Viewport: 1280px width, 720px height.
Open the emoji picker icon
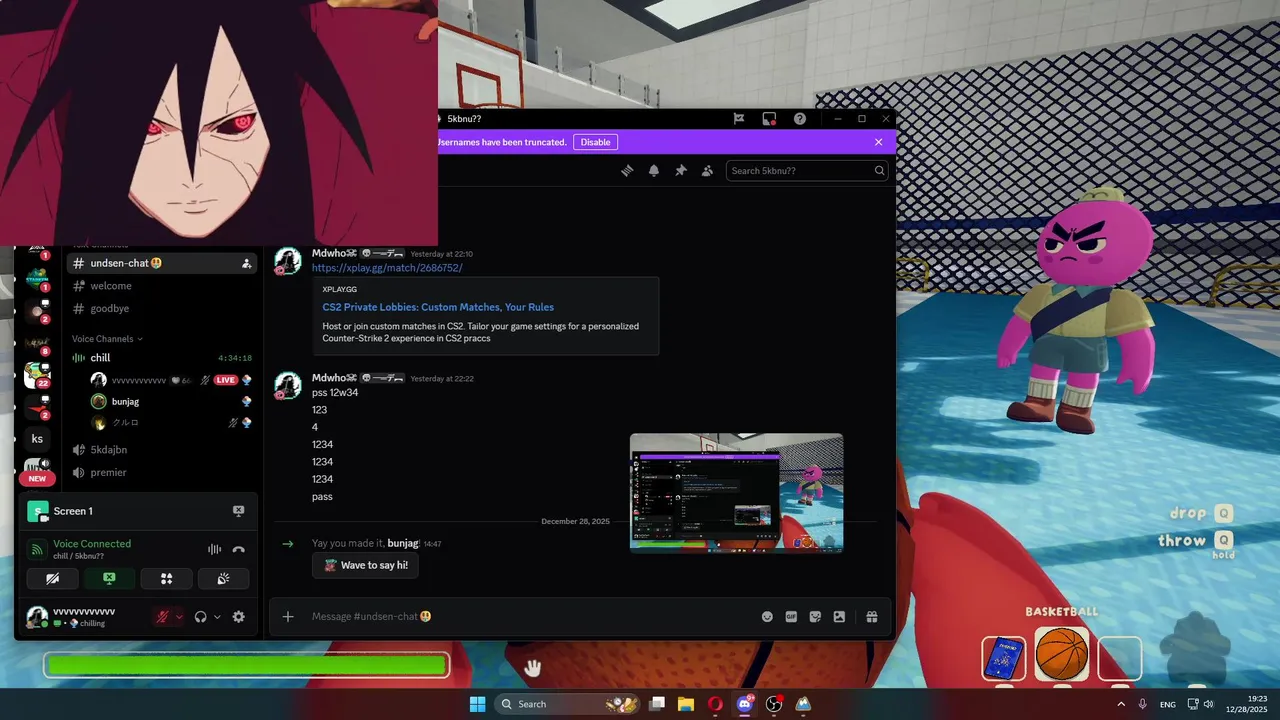tap(767, 617)
